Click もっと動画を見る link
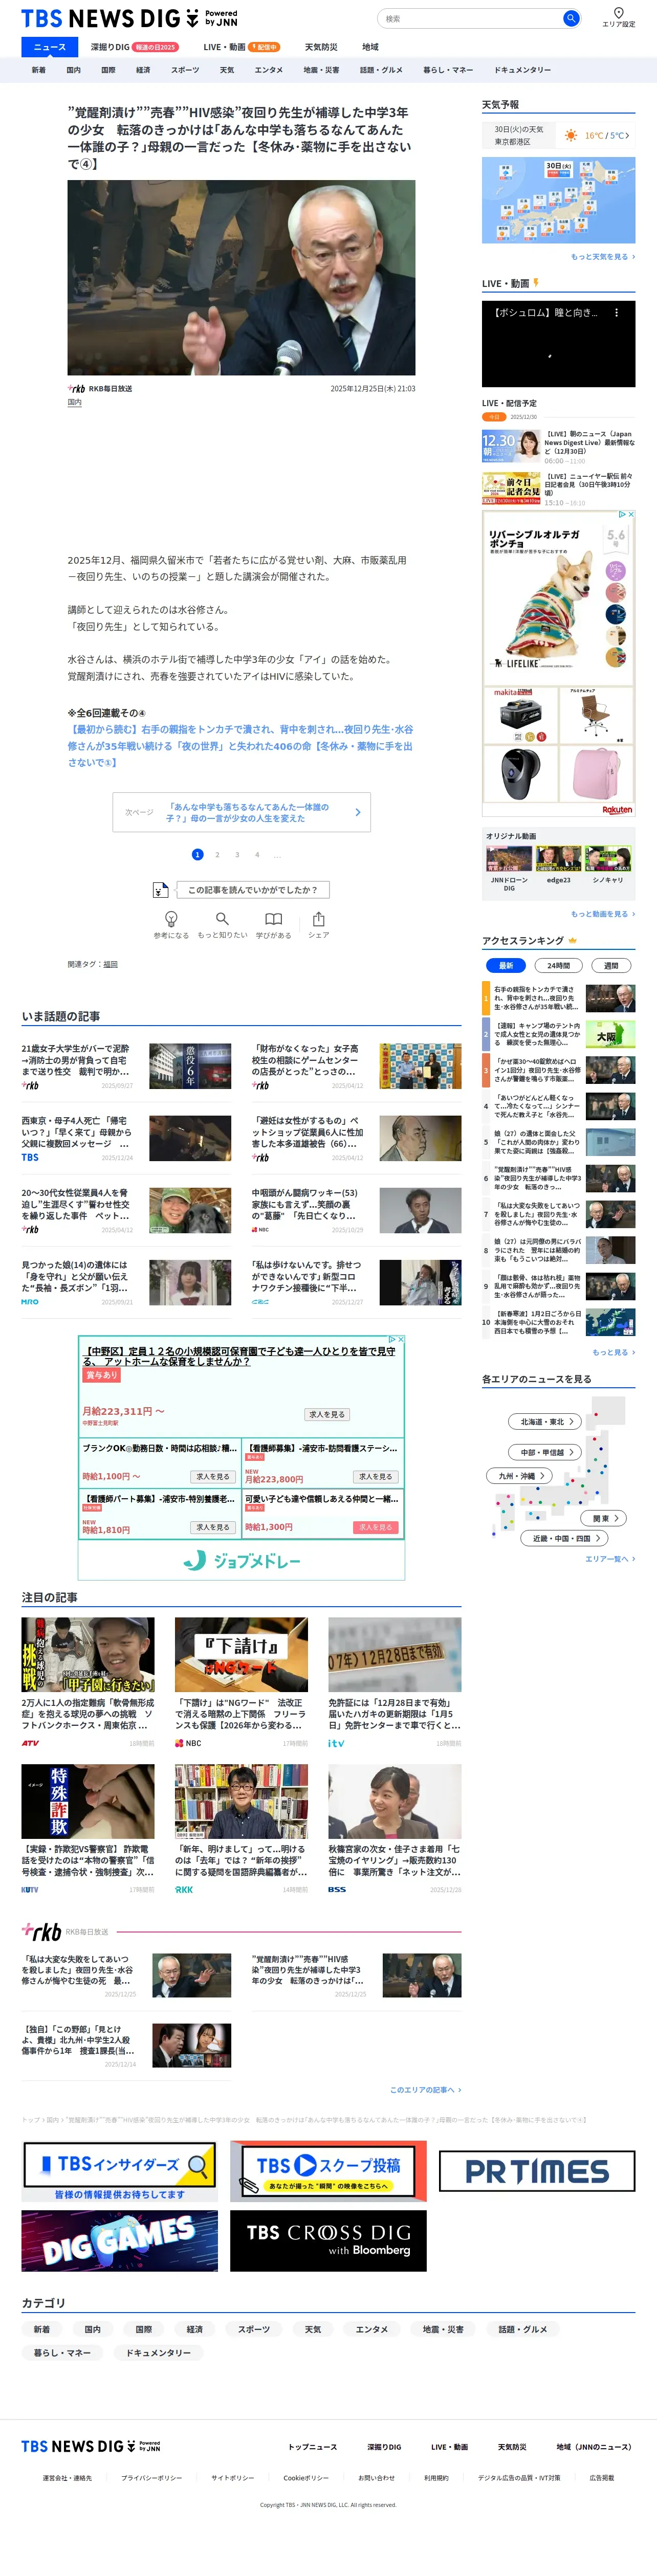 point(602,914)
